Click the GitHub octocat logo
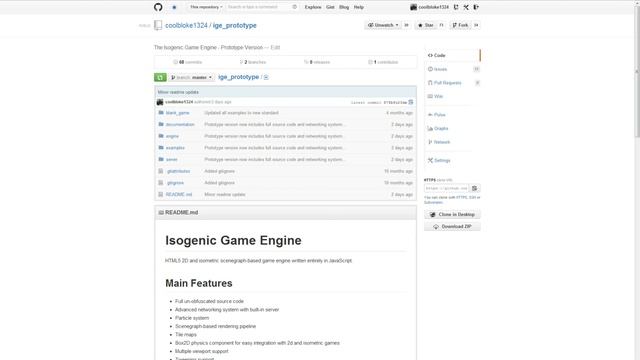 (x=158, y=7)
